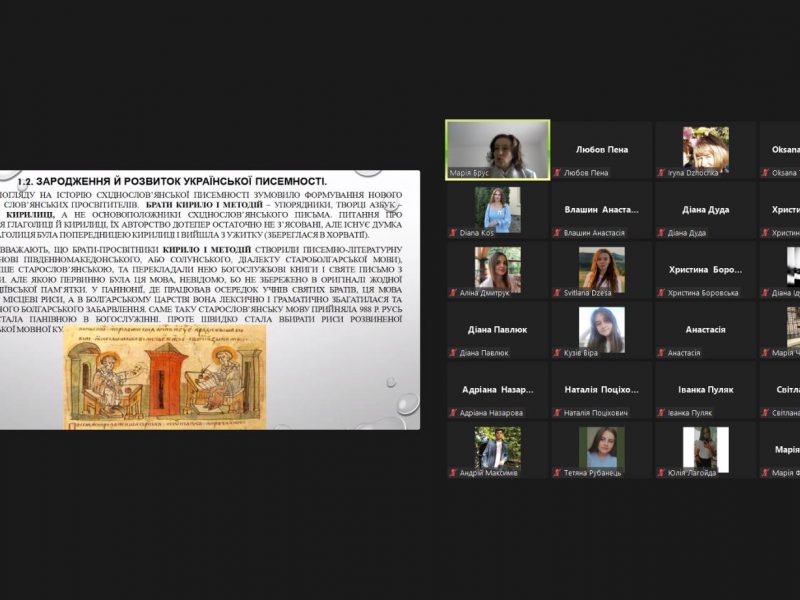
Task: Click the muted mic icon for Svitlana Dzesa
Action: 557,293
